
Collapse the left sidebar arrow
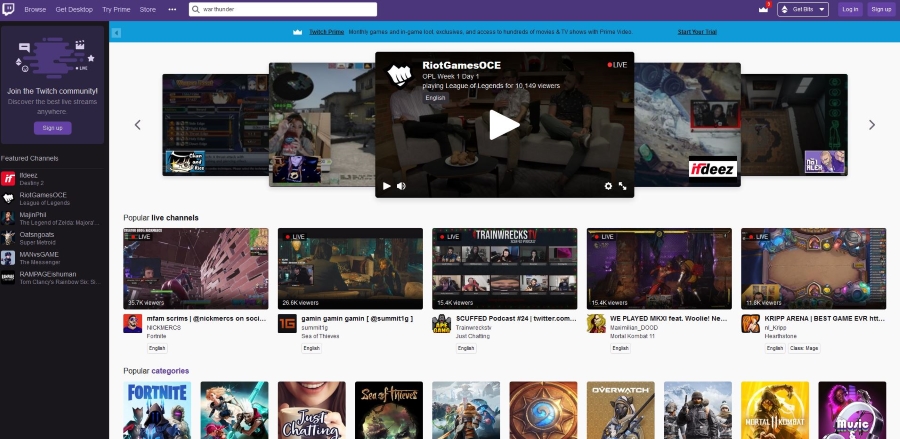point(117,33)
